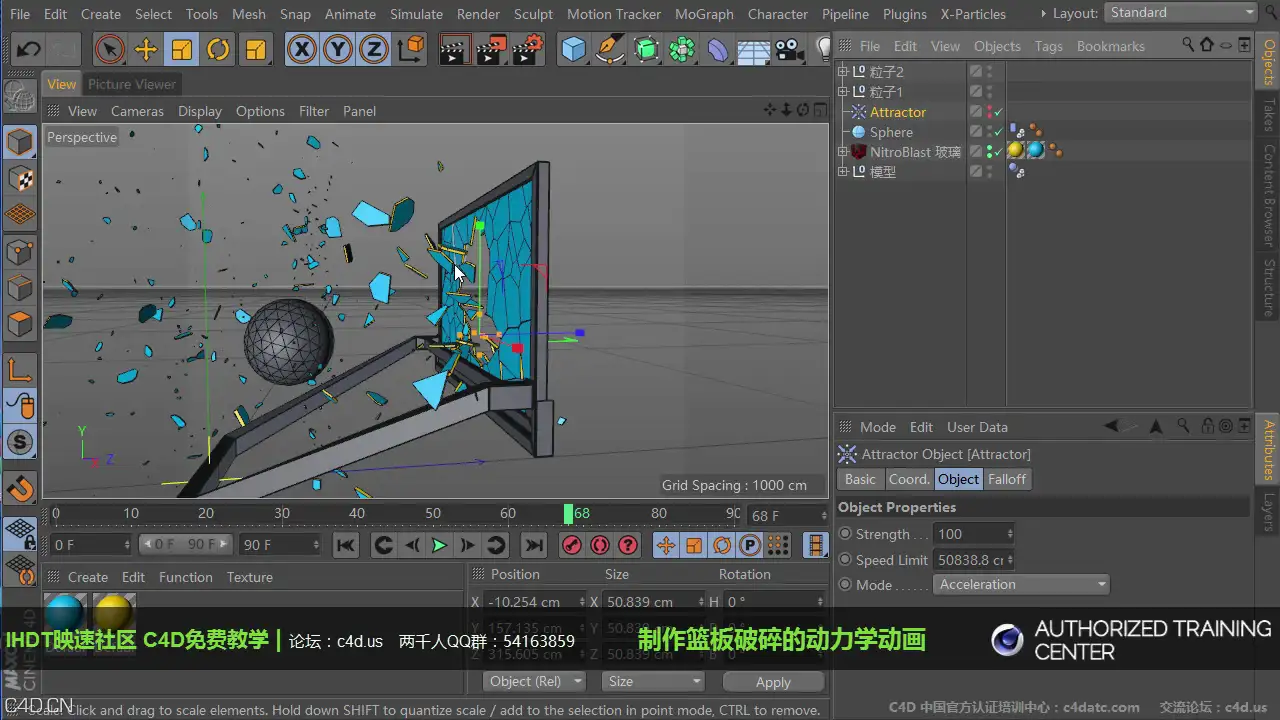The height and width of the screenshot is (720, 1280).
Task: Toggle Attractor visibility dots
Action: pyautogui.click(x=989, y=112)
